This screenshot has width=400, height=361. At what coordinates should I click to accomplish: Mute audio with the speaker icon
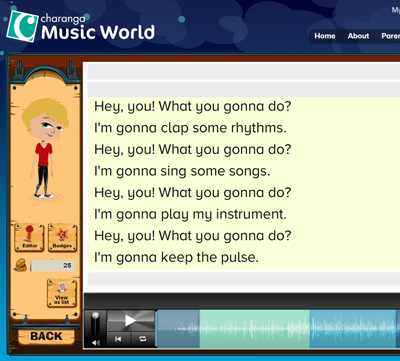(x=96, y=342)
